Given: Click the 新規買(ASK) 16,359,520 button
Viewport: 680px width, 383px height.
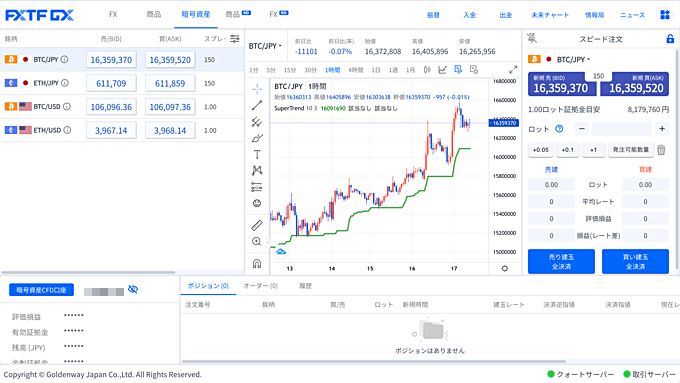Looking at the screenshot, I should click(x=635, y=84).
